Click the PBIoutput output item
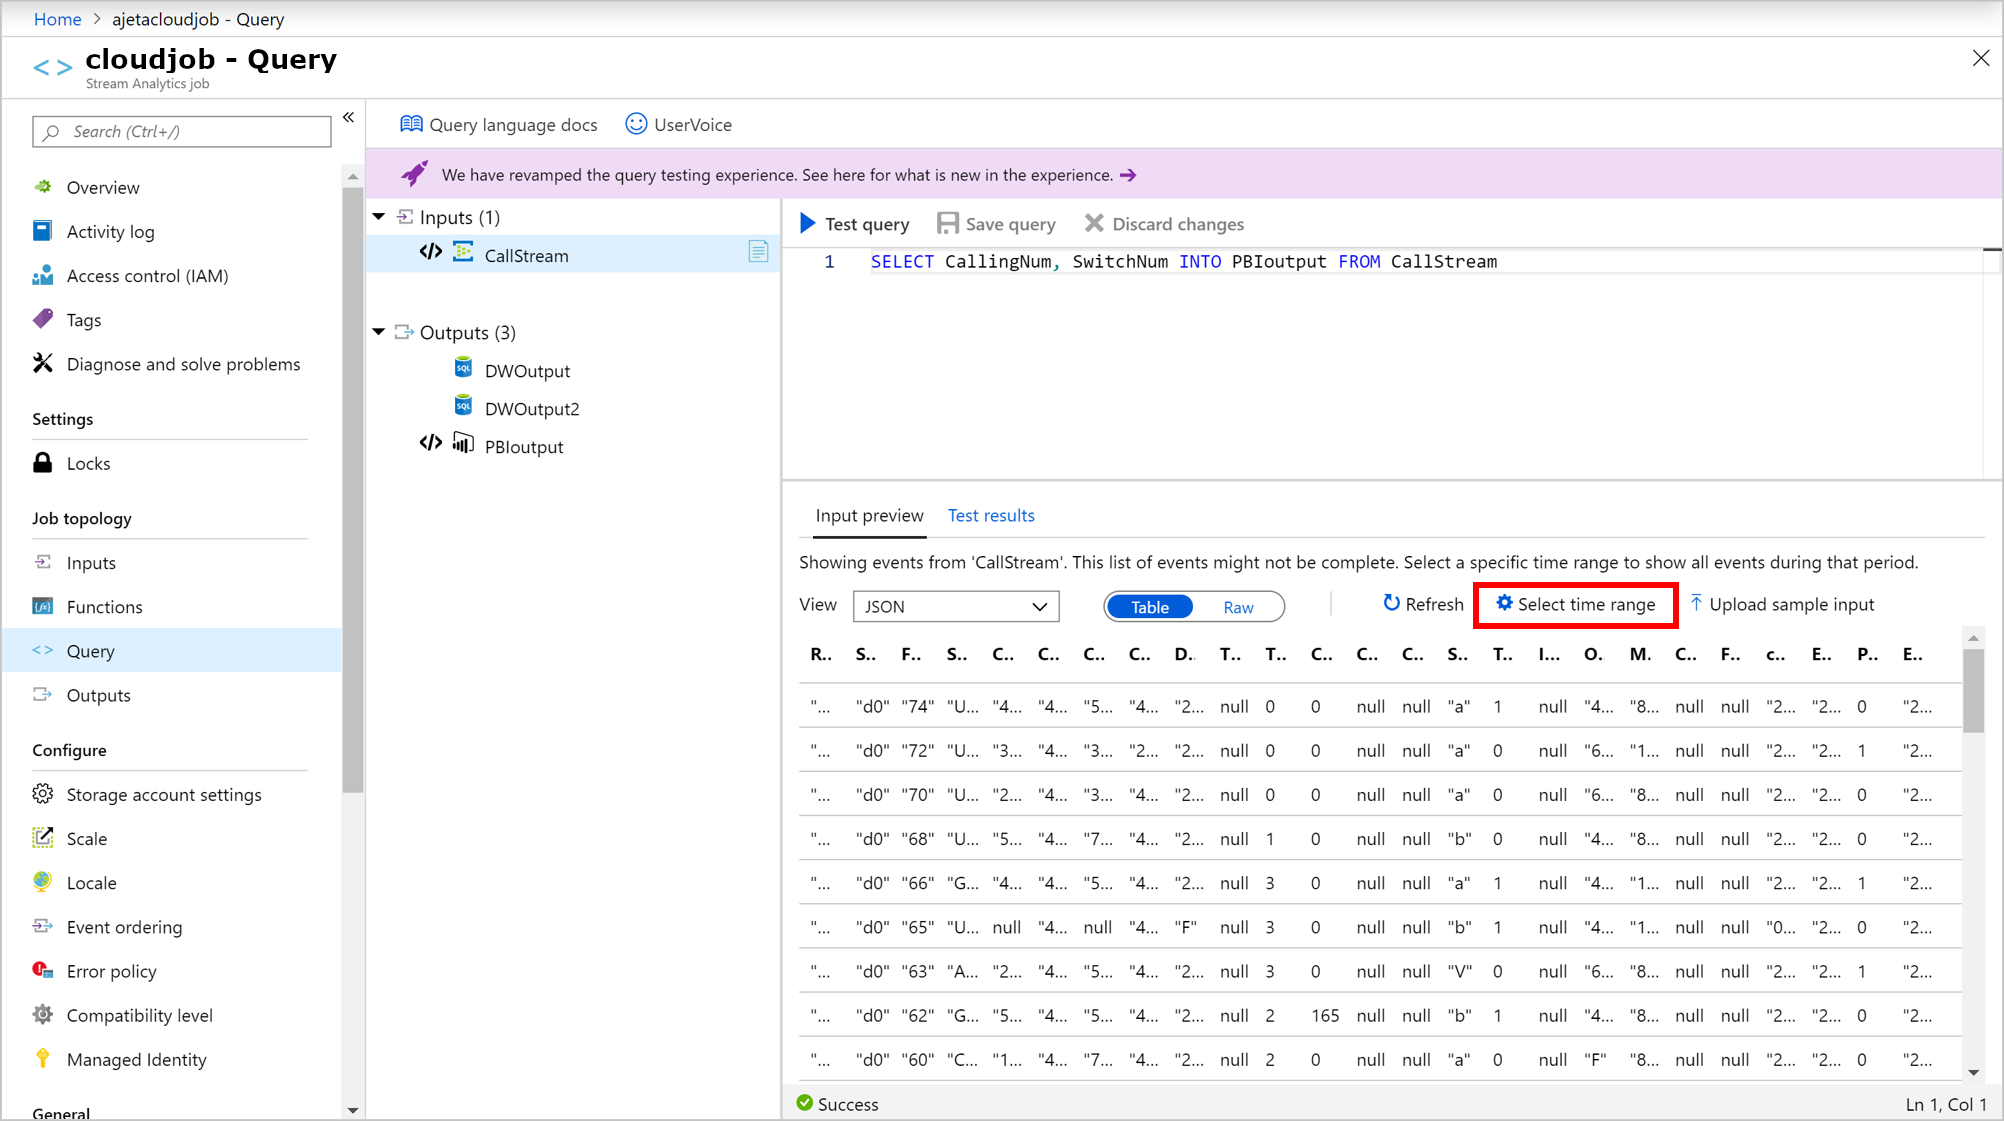 click(x=524, y=446)
